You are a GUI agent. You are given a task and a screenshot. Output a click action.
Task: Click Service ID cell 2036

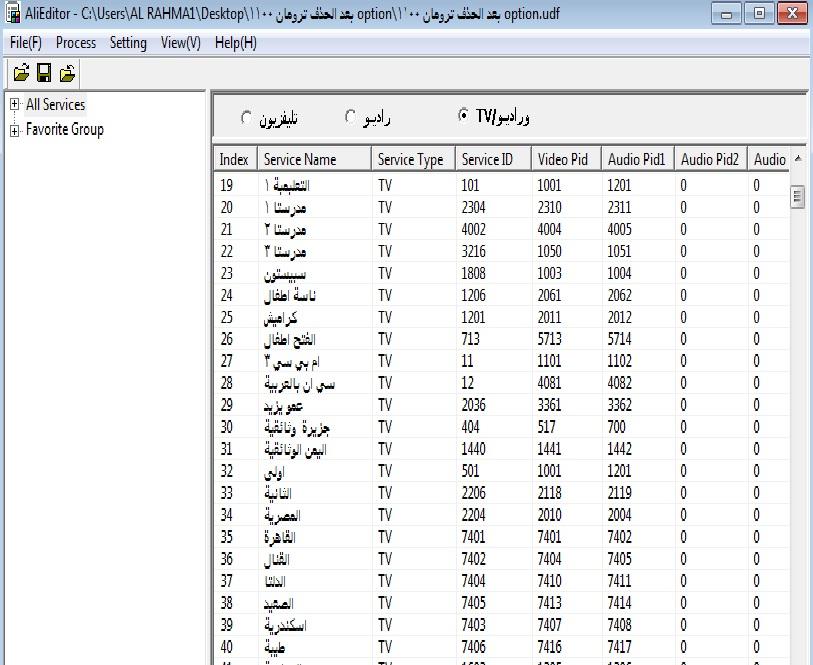tap(473, 405)
